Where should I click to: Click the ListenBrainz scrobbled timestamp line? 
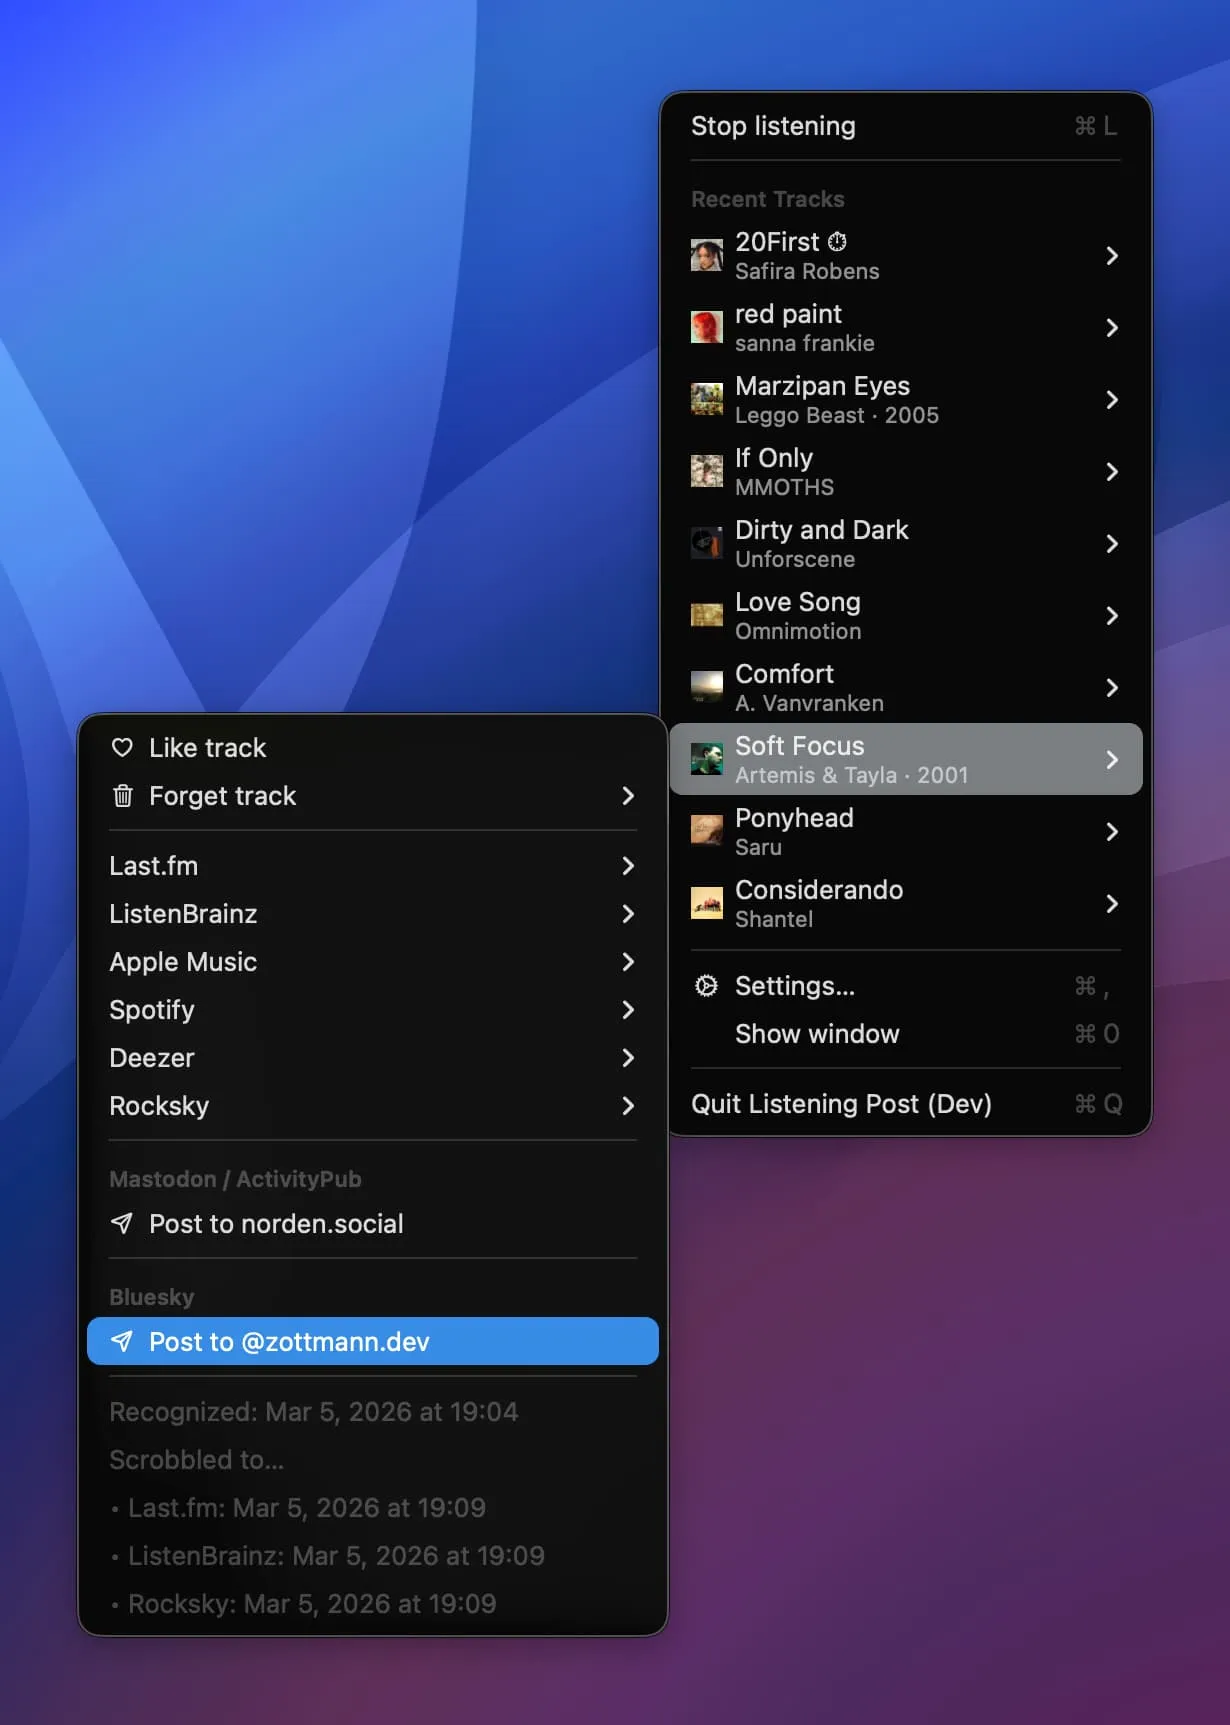pyautogui.click(x=328, y=1556)
